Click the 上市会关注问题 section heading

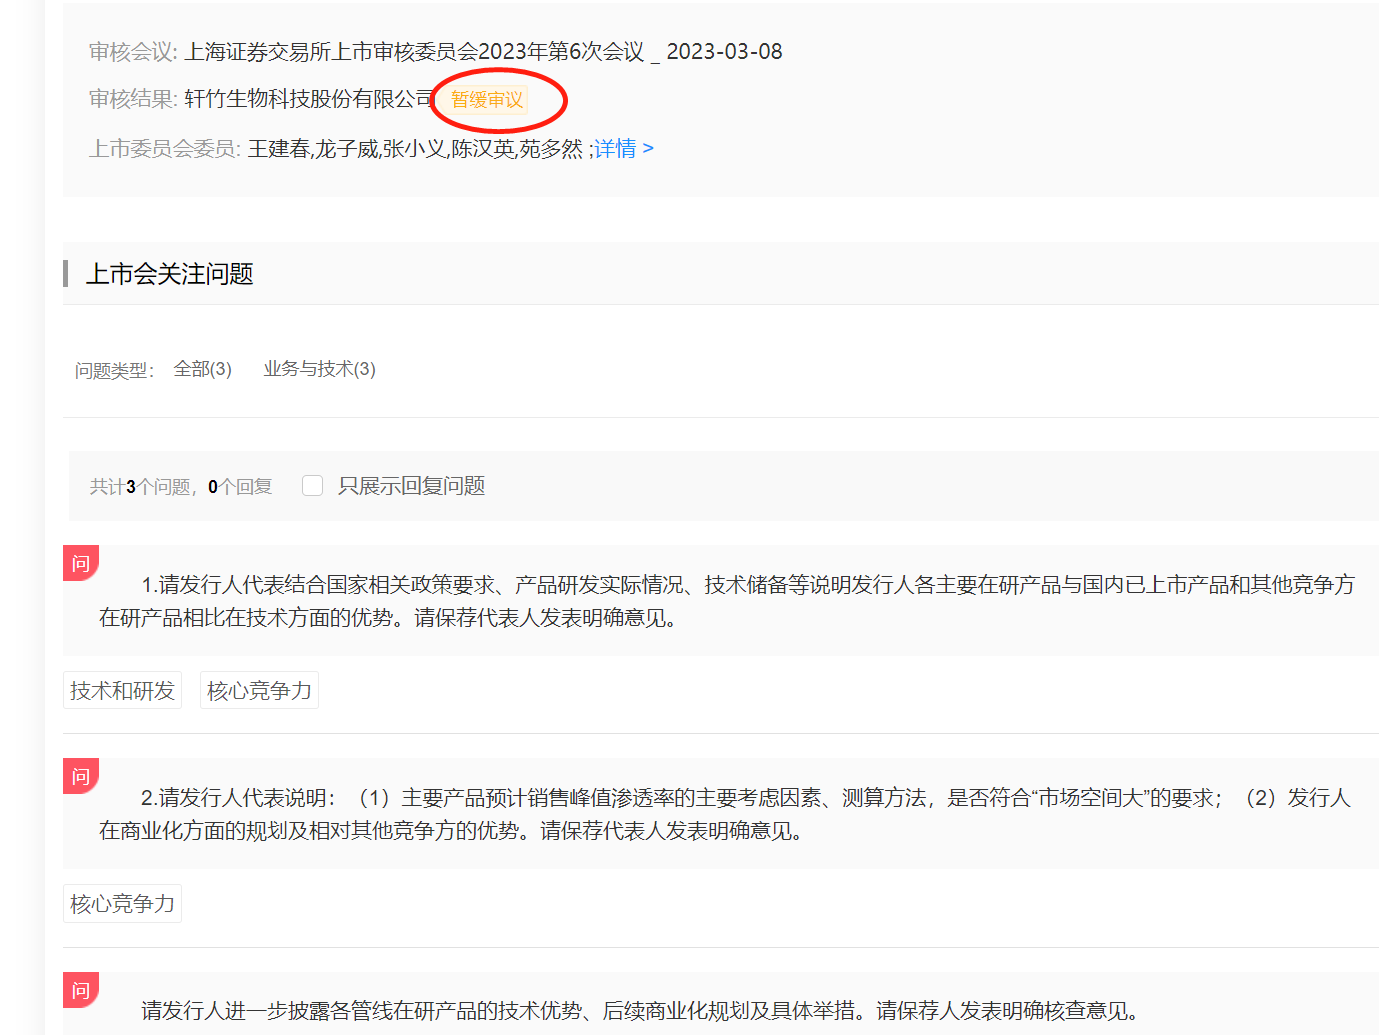170,274
